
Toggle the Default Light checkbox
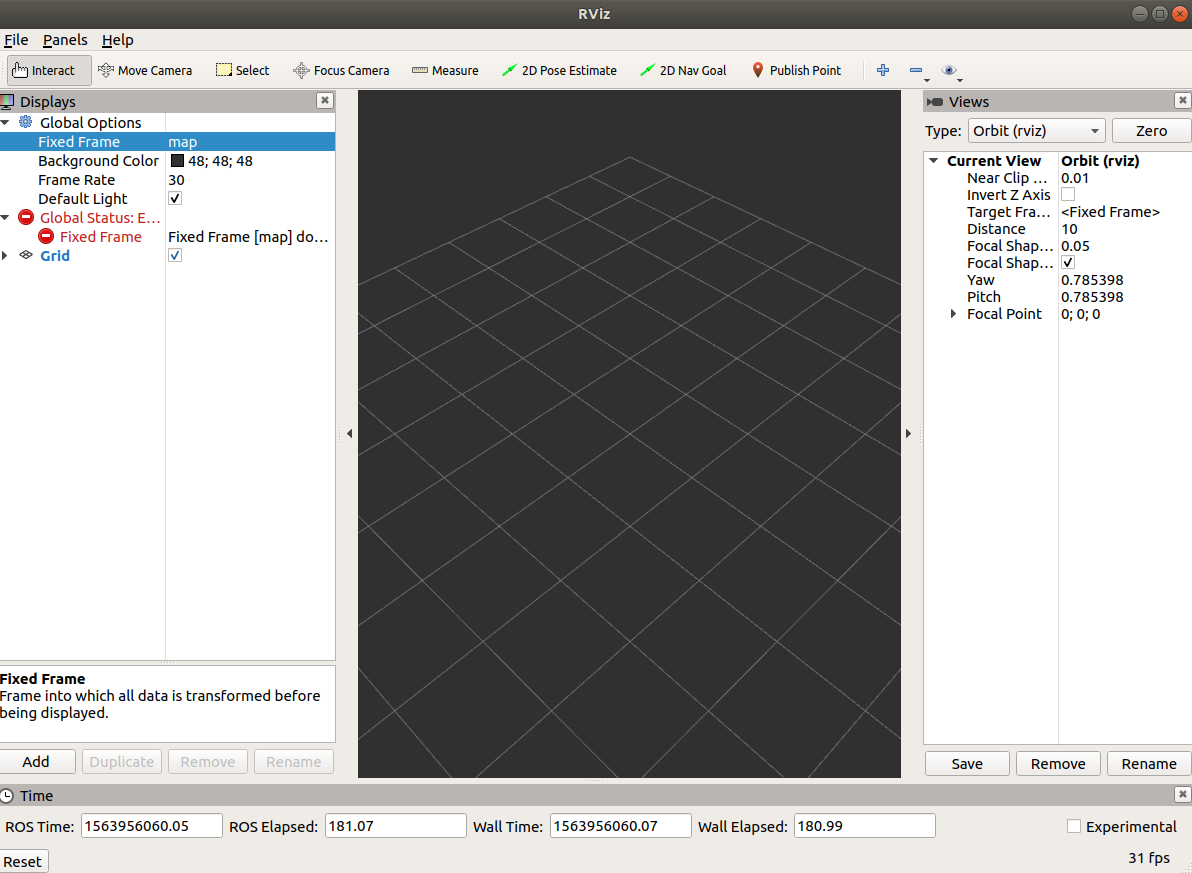(174, 198)
